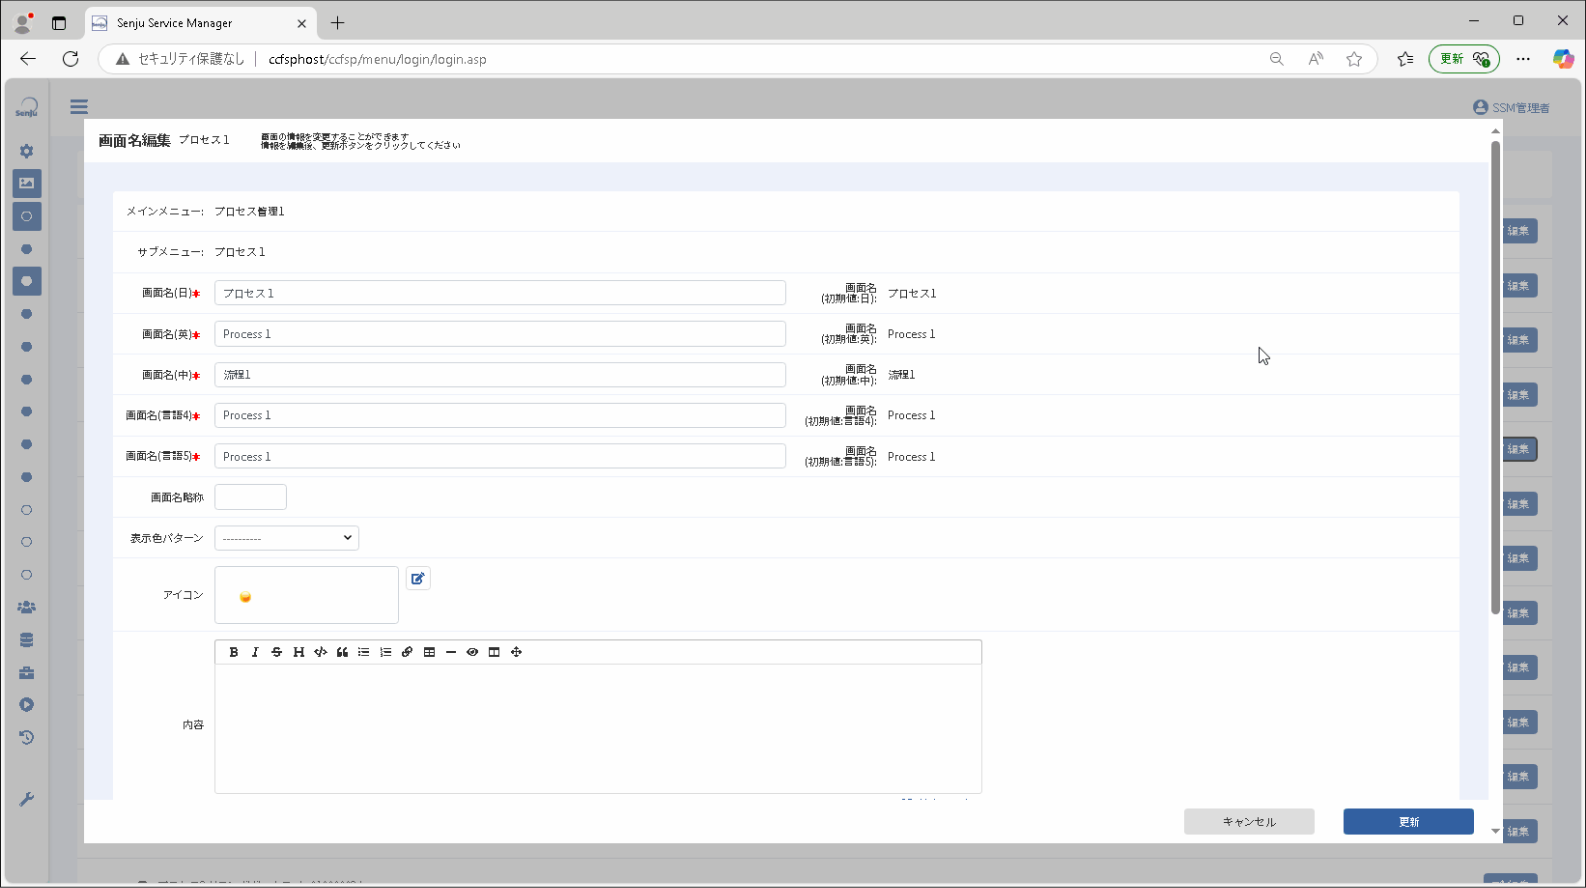Open the SSM管理者 user menu
Screen dimensions: 1586x888
click(1511, 107)
